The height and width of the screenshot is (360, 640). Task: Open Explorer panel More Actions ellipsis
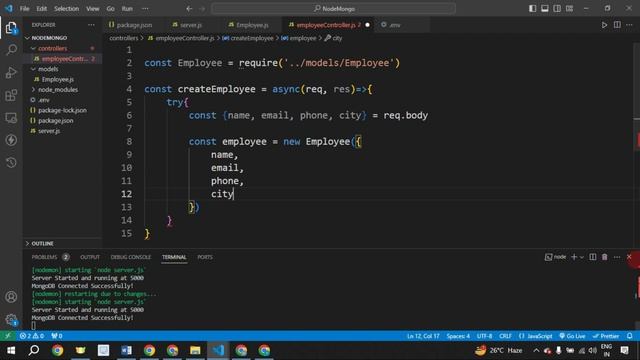point(91,25)
